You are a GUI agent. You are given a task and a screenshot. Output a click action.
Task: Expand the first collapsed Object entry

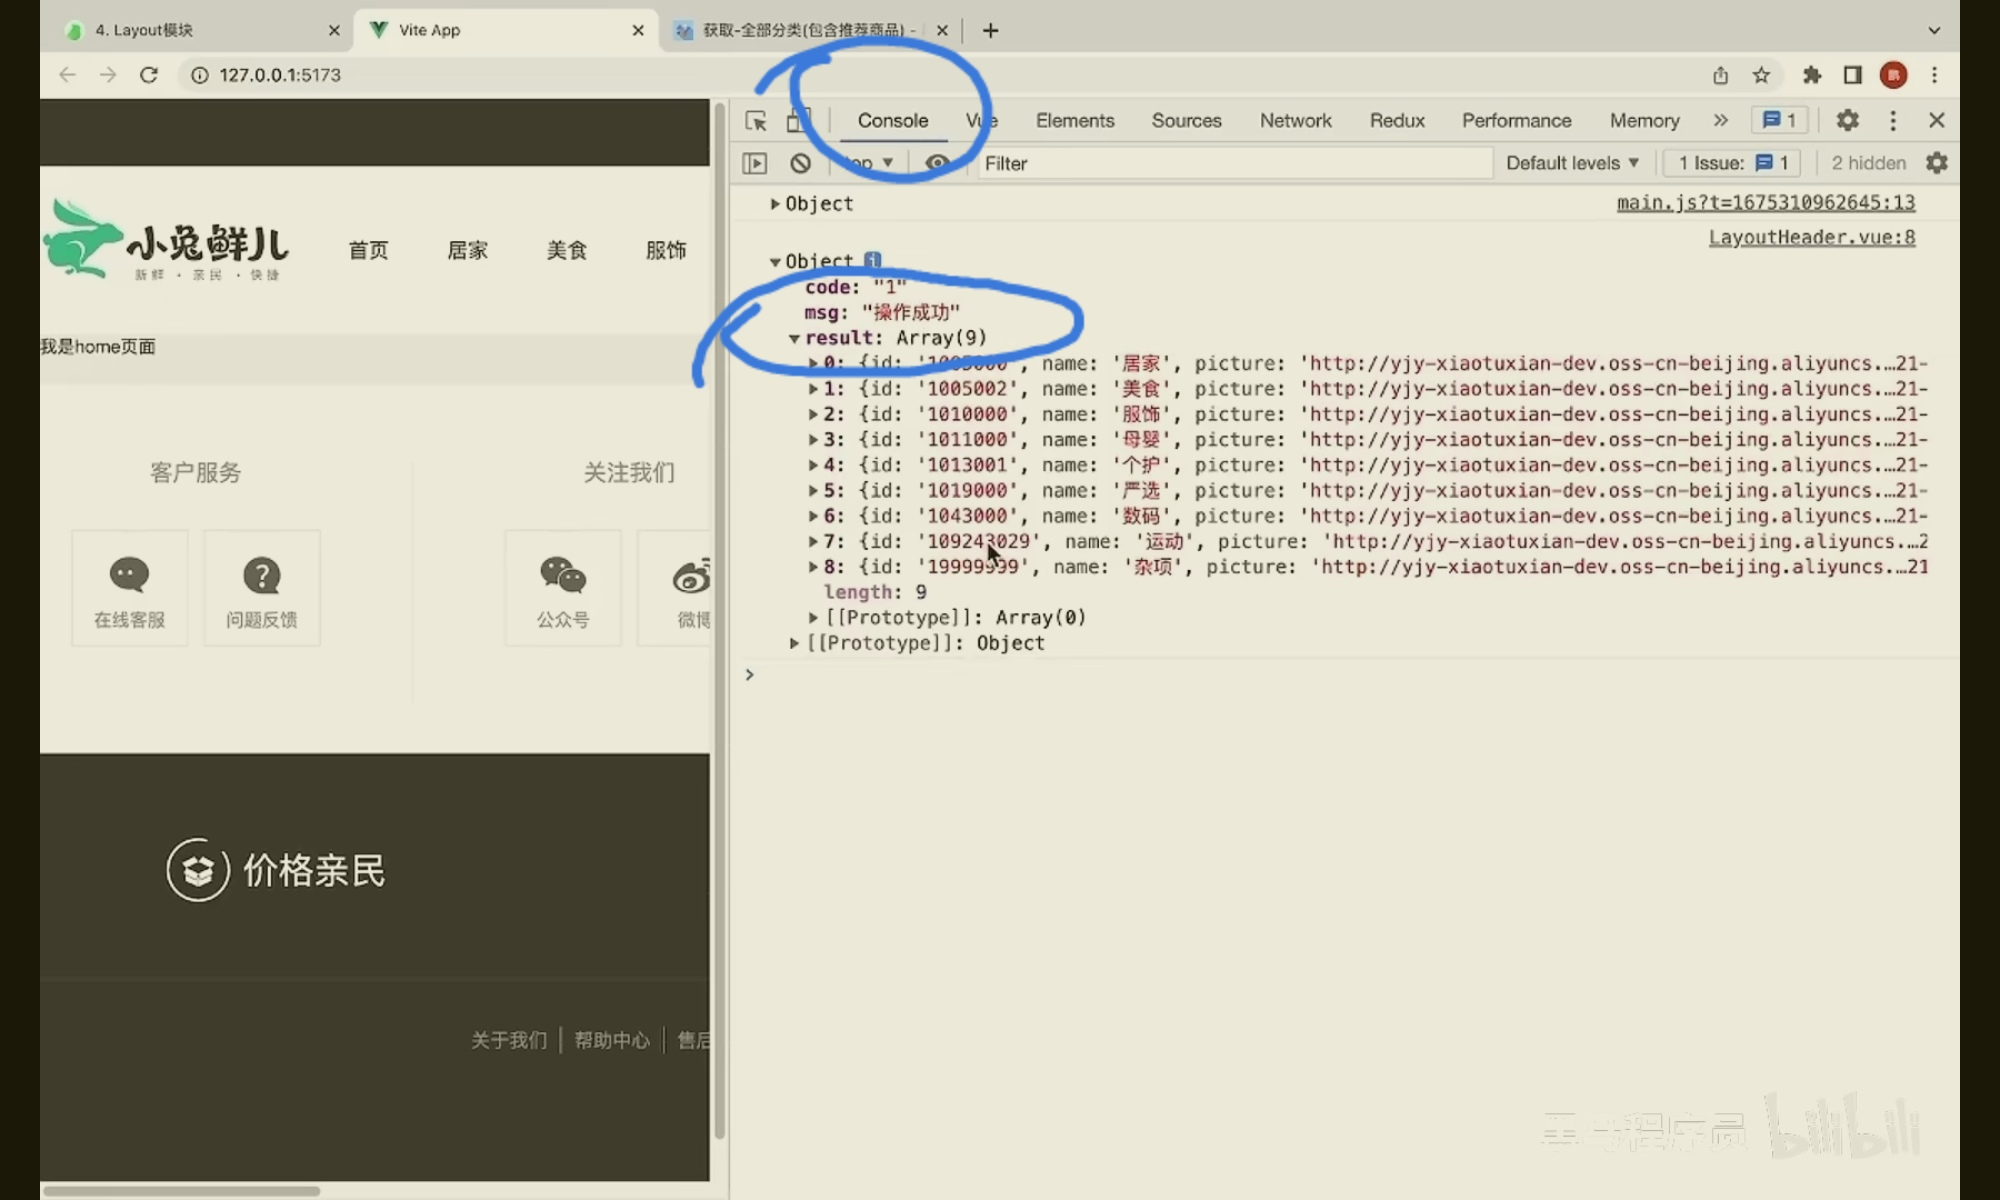tap(775, 204)
